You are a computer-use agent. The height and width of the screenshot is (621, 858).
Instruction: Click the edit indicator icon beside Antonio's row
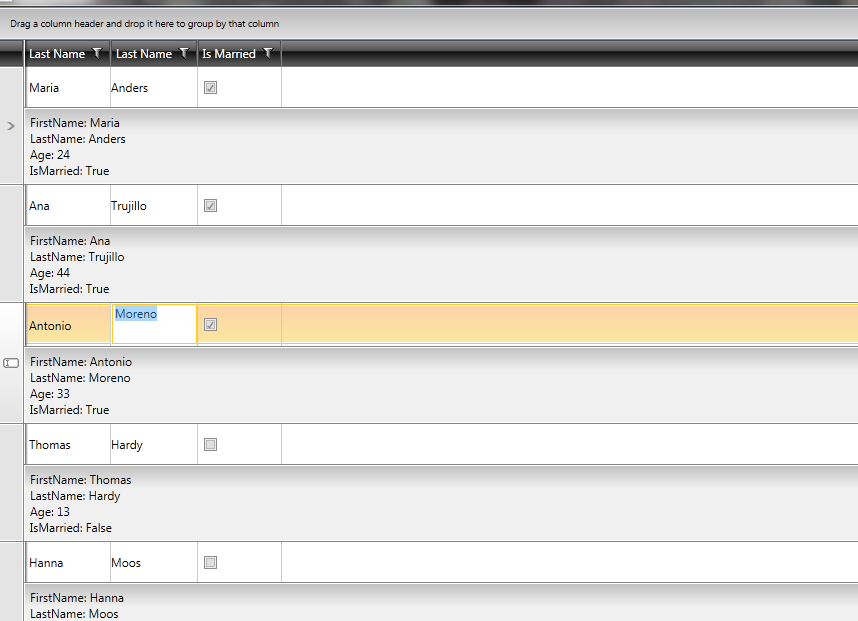coord(12,362)
